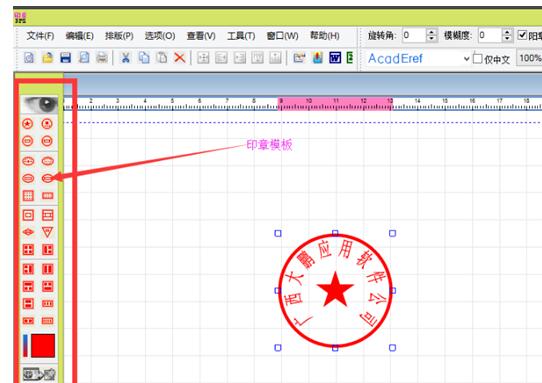
Task: Click the eye preview image in the template panel
Action: pos(39,105)
